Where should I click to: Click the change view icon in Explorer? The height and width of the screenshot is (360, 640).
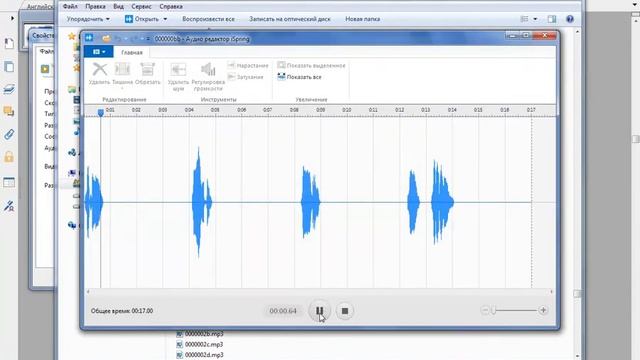(524, 19)
